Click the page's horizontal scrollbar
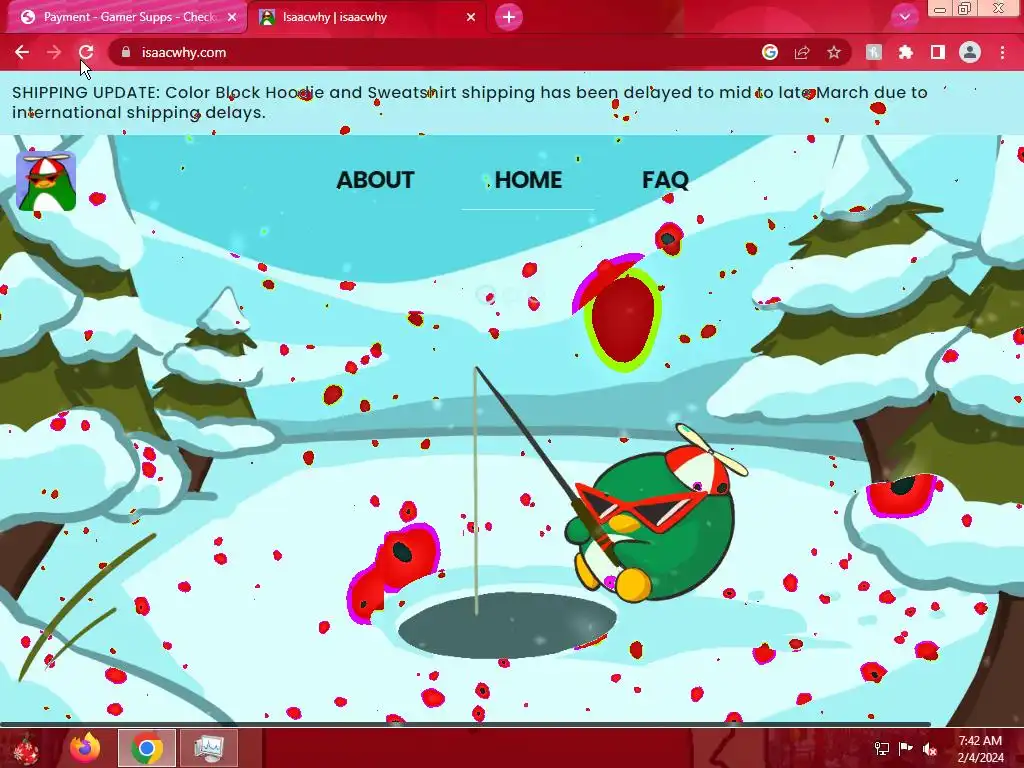1024x768 pixels. [465, 724]
